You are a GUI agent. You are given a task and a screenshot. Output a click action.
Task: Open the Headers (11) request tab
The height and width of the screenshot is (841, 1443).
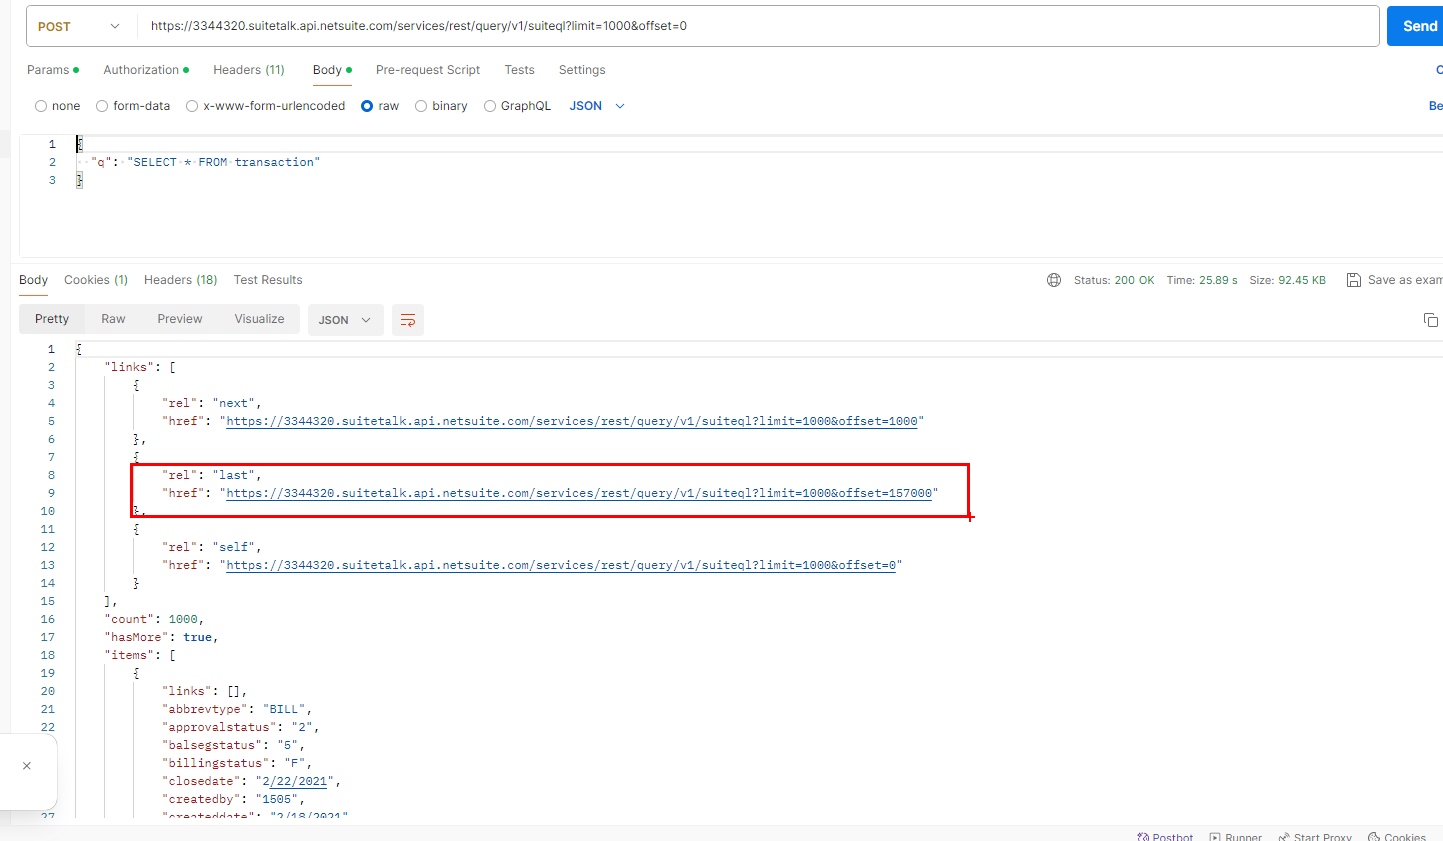coord(249,70)
